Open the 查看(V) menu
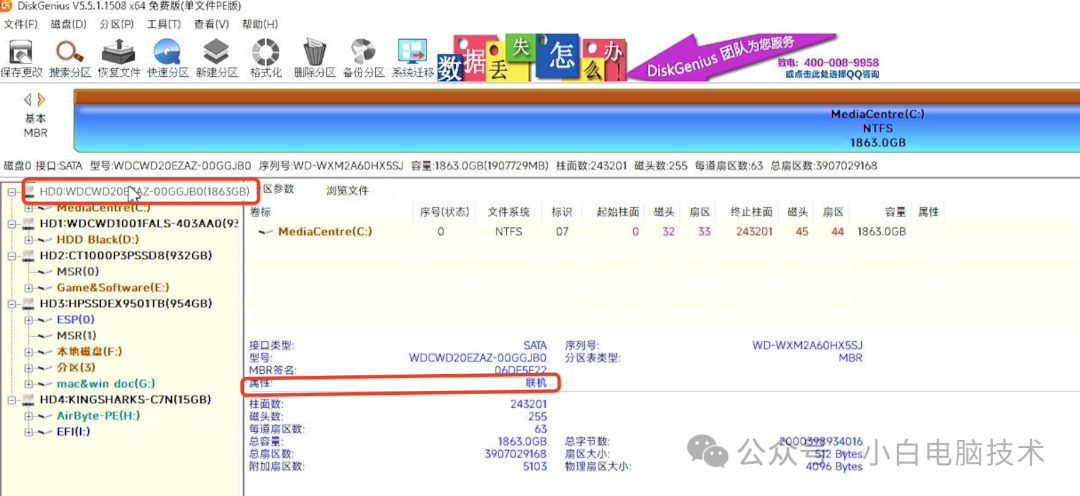The width and height of the screenshot is (1080, 496). point(211,24)
